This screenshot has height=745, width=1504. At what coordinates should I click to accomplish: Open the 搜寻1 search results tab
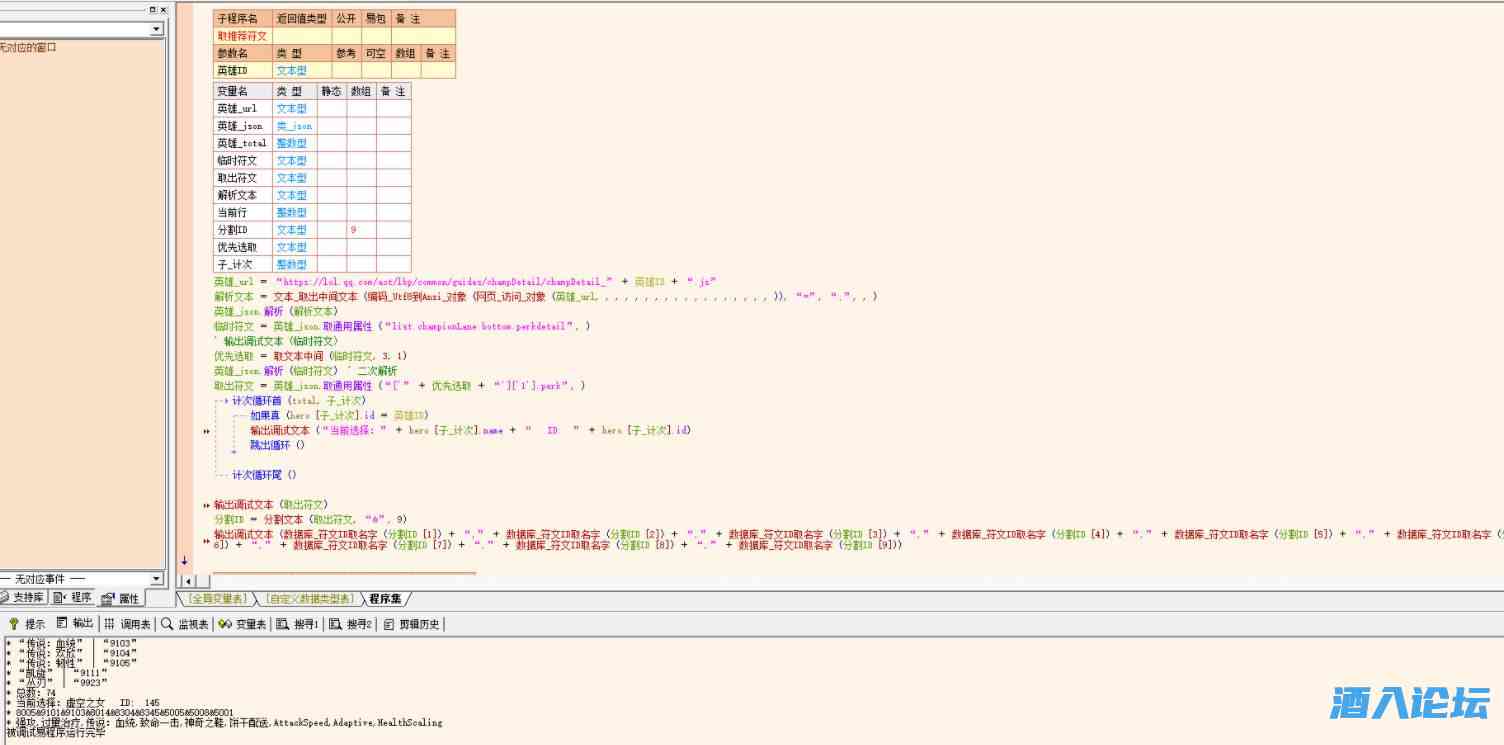(298, 624)
